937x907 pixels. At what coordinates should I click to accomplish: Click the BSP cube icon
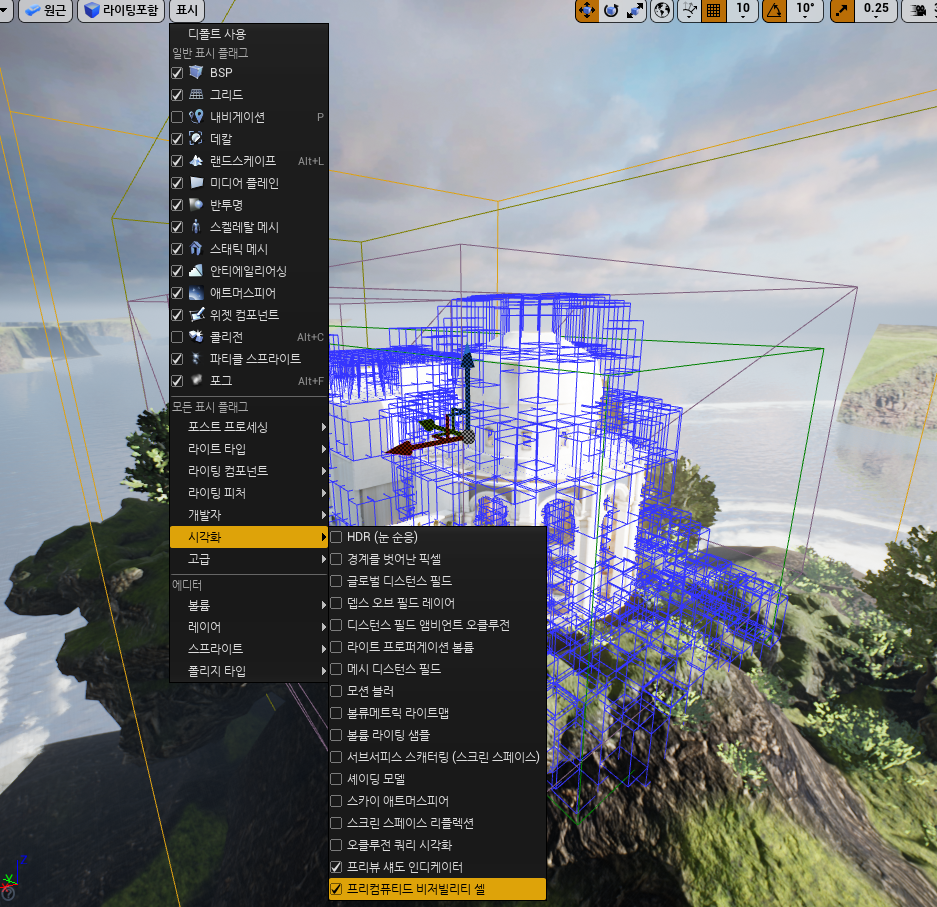pos(196,72)
